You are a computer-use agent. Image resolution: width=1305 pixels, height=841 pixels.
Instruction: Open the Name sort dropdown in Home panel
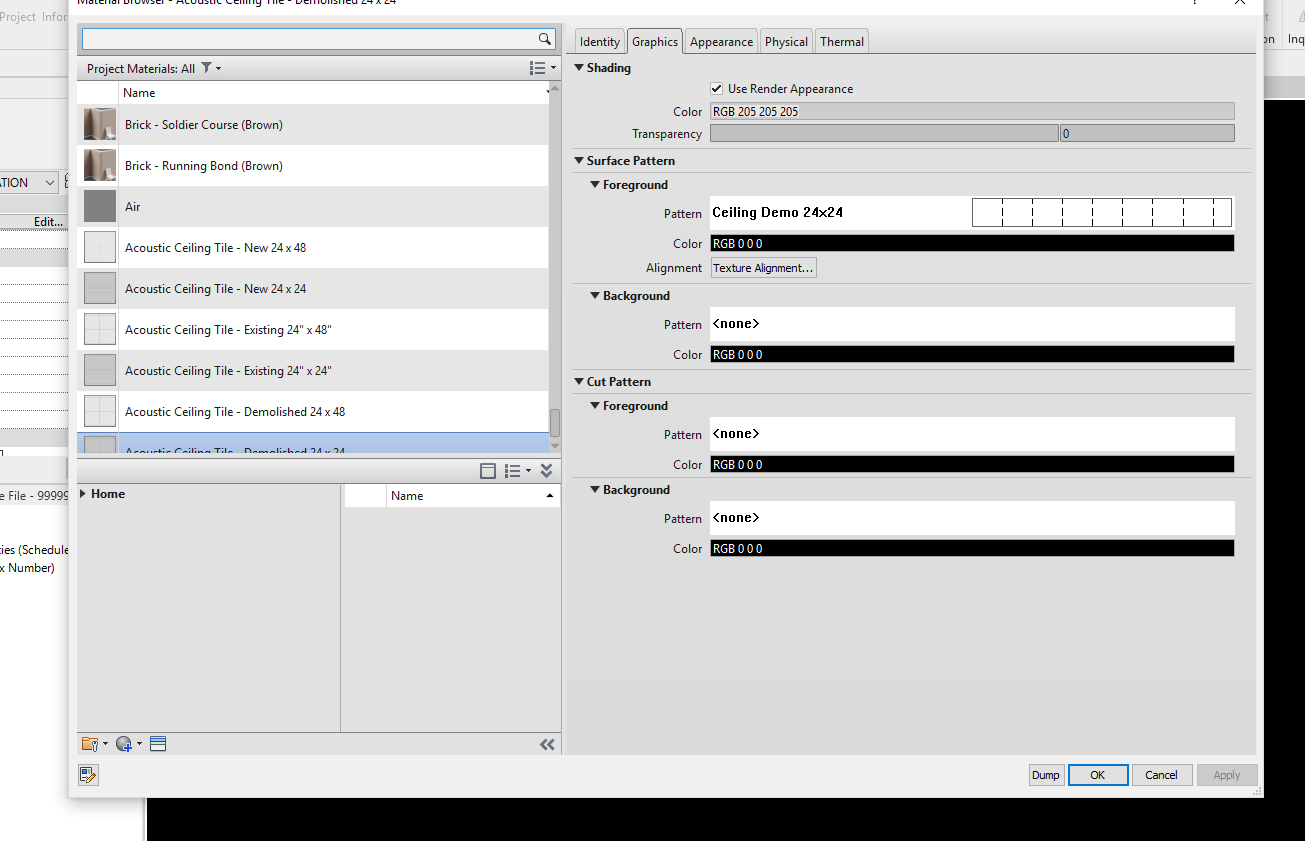[x=550, y=495]
